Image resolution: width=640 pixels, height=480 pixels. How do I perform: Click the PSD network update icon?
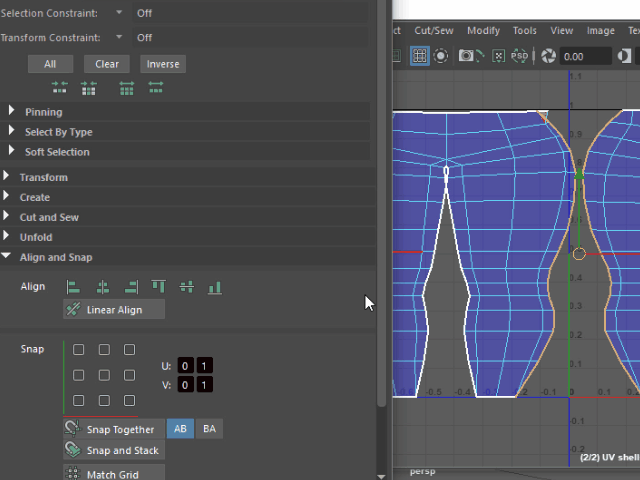[x=518, y=57]
